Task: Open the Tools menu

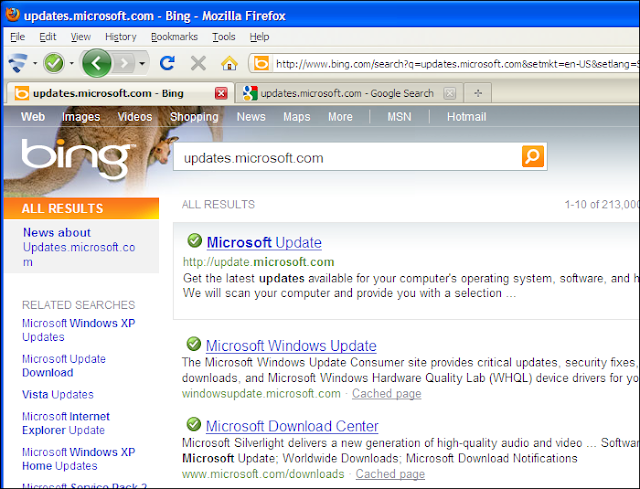Action: (224, 37)
